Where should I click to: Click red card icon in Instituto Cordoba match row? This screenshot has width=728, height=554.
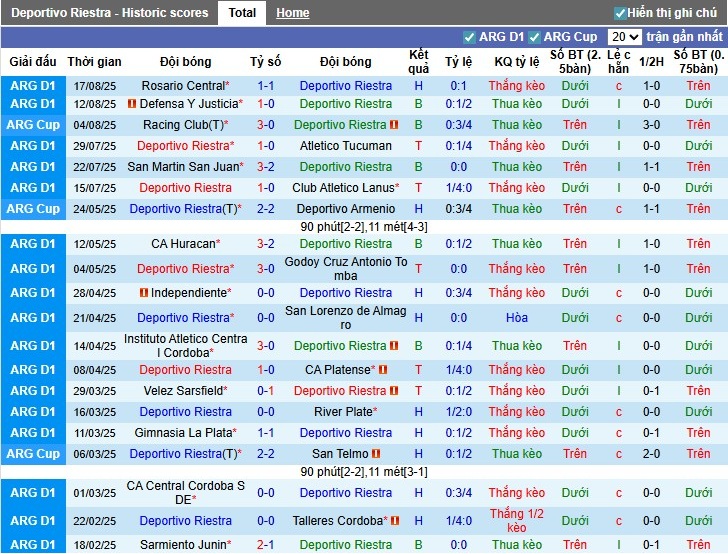tap(394, 346)
